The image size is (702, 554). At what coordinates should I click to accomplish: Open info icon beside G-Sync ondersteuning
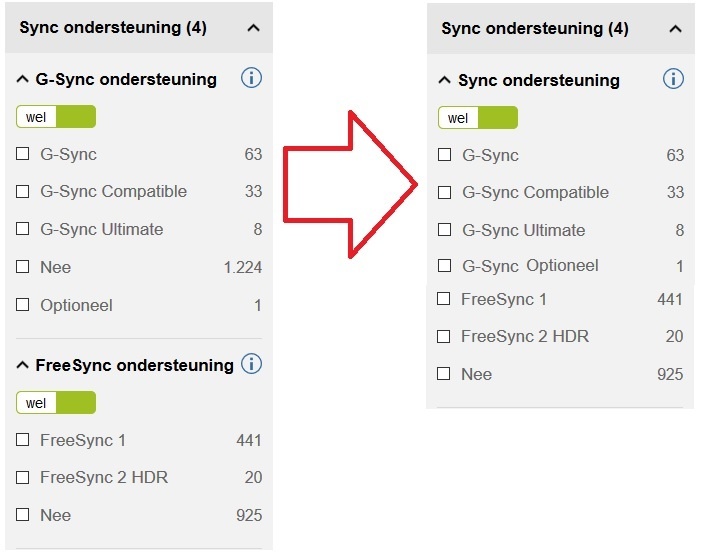click(x=251, y=78)
